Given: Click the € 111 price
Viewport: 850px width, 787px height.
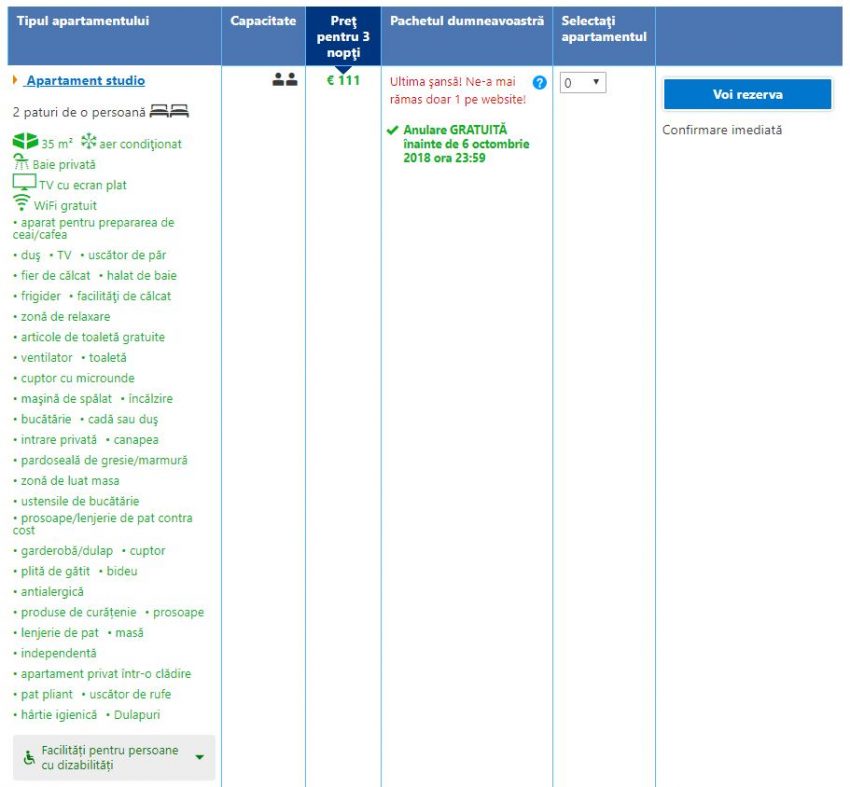Looking at the screenshot, I should click(343, 81).
